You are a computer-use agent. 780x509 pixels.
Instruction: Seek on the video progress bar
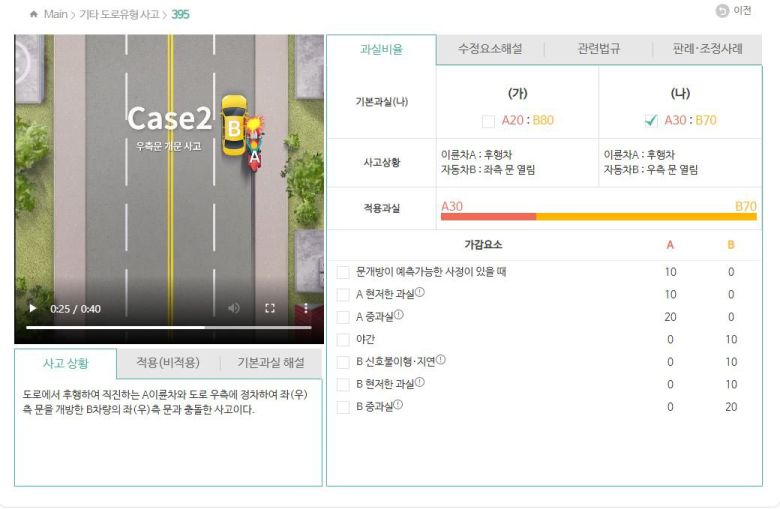pos(169,327)
